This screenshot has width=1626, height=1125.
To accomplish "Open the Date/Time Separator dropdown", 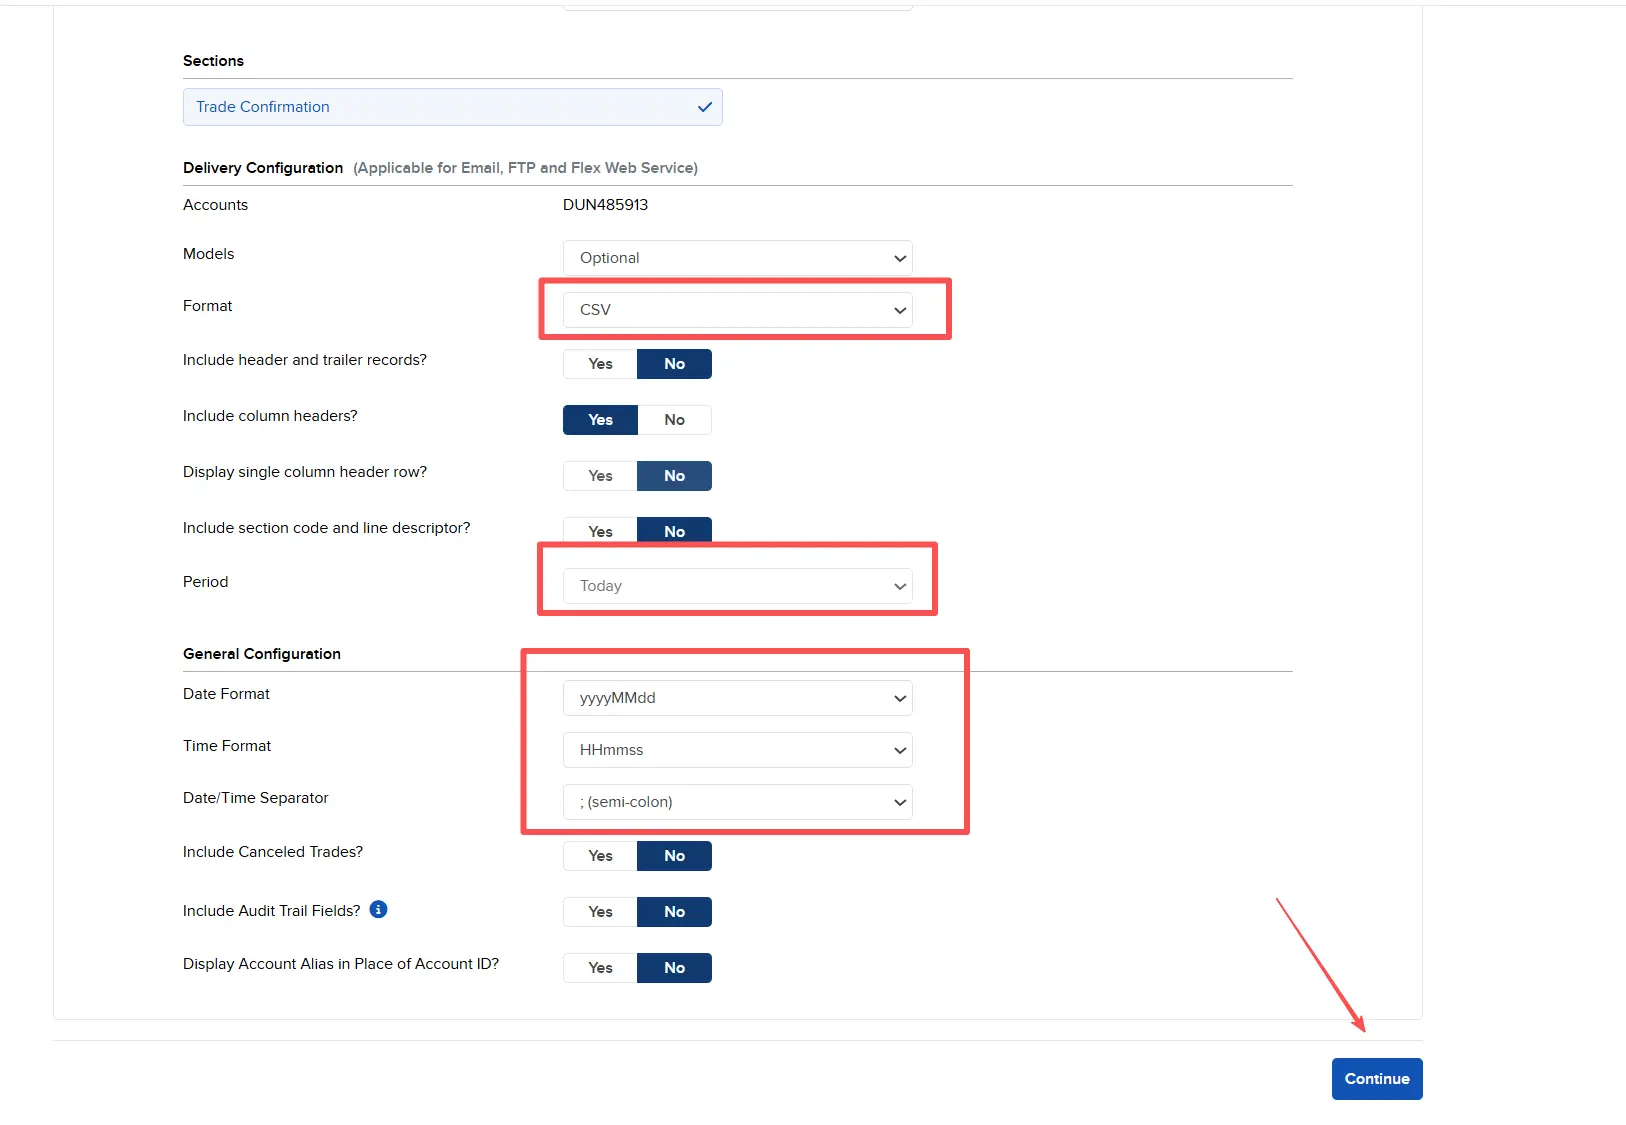I will 737,802.
